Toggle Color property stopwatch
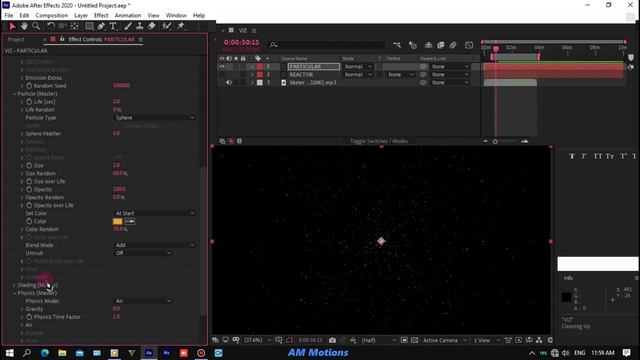The width and height of the screenshot is (640, 360). click(29, 221)
